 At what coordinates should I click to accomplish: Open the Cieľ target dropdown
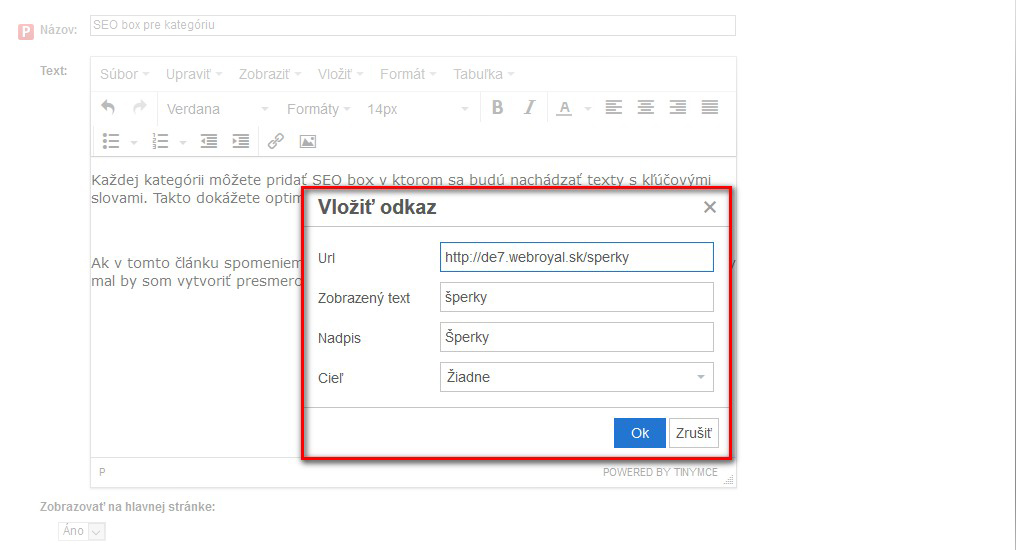click(576, 377)
